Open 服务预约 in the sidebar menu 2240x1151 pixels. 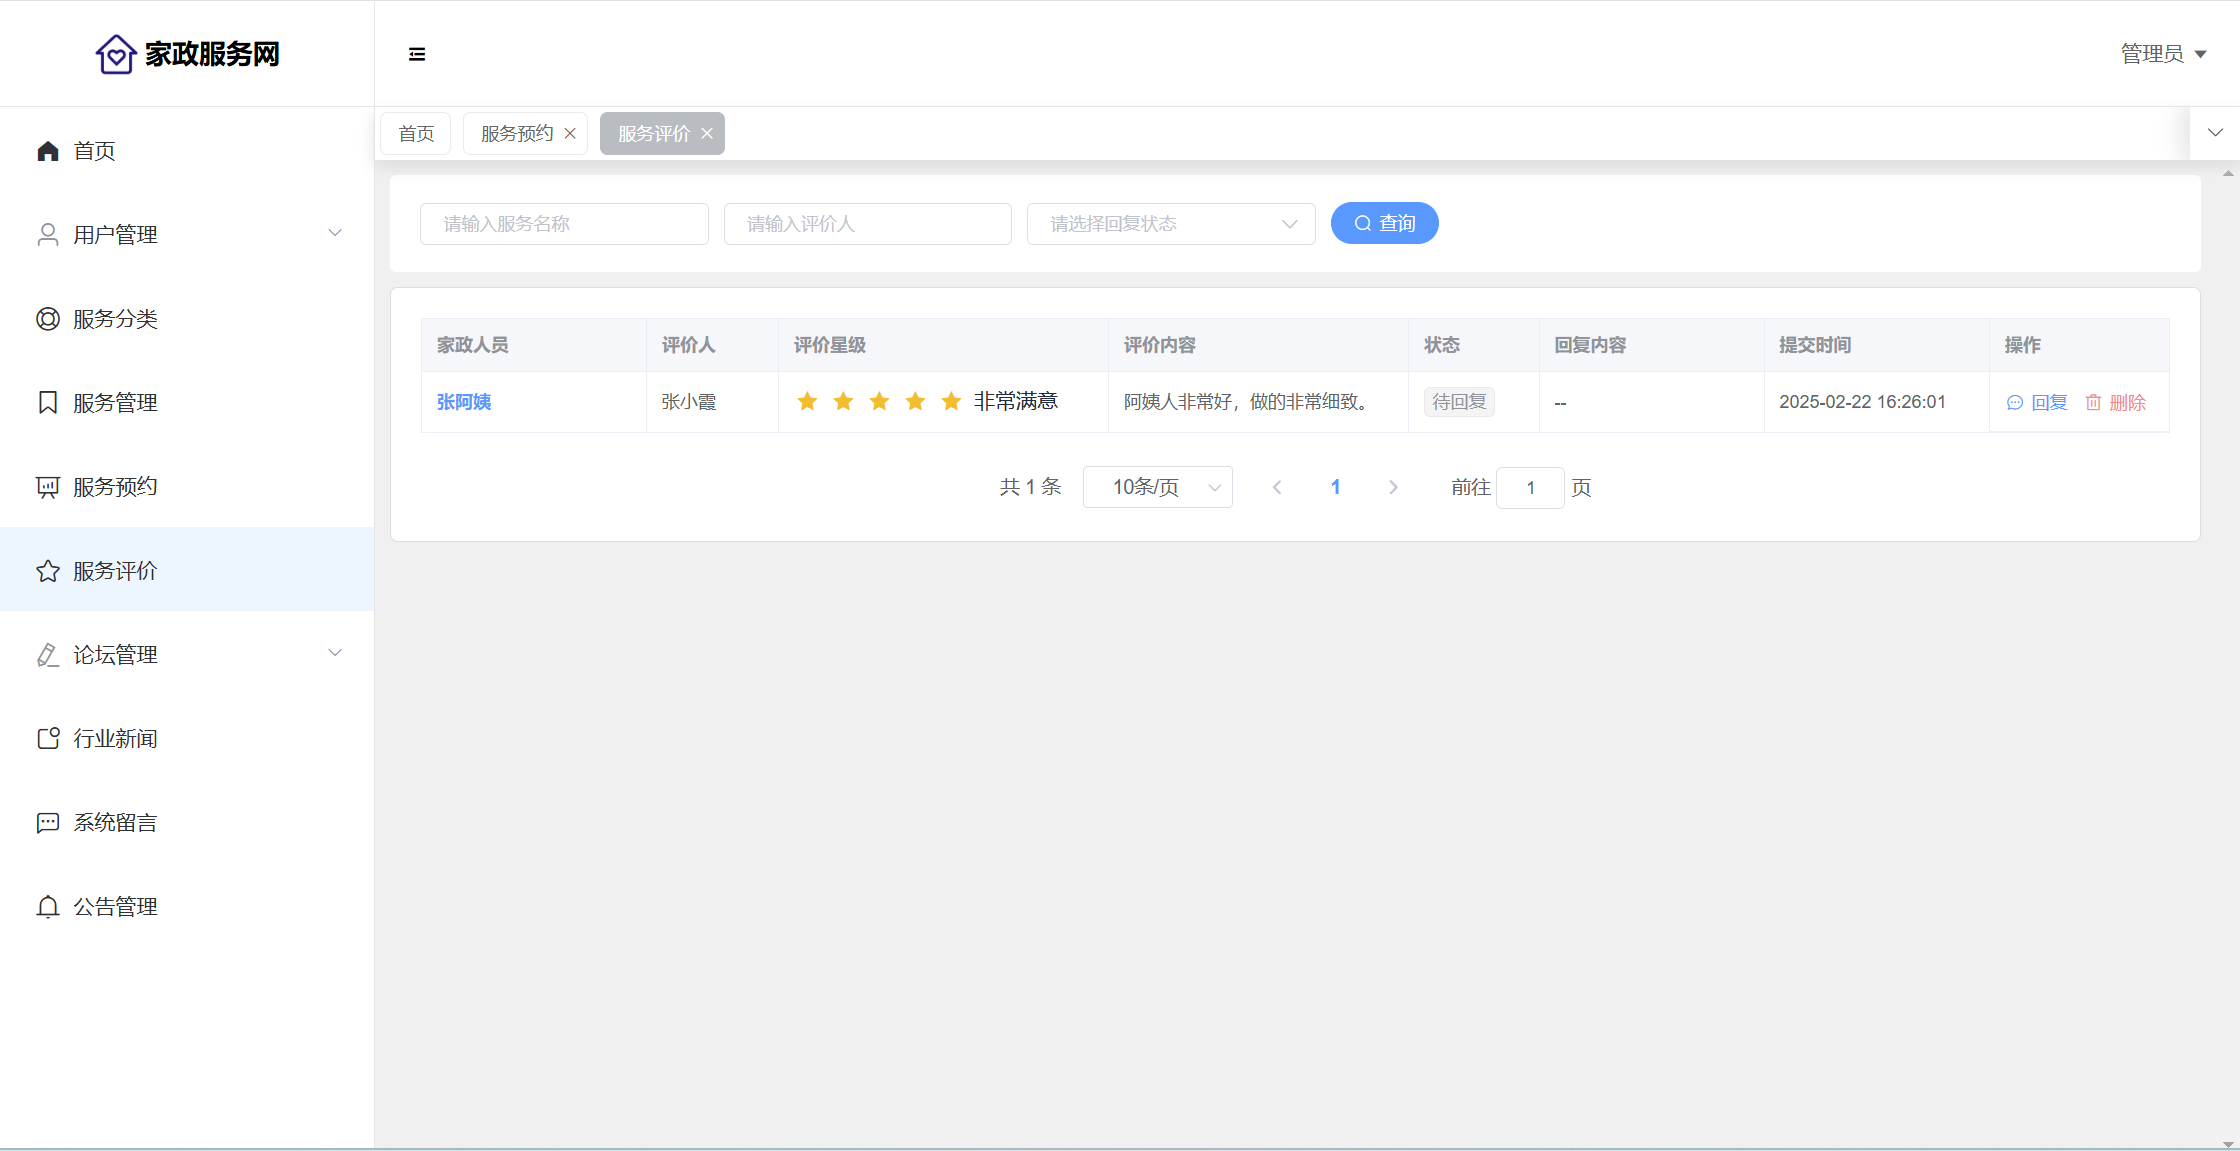pos(115,487)
